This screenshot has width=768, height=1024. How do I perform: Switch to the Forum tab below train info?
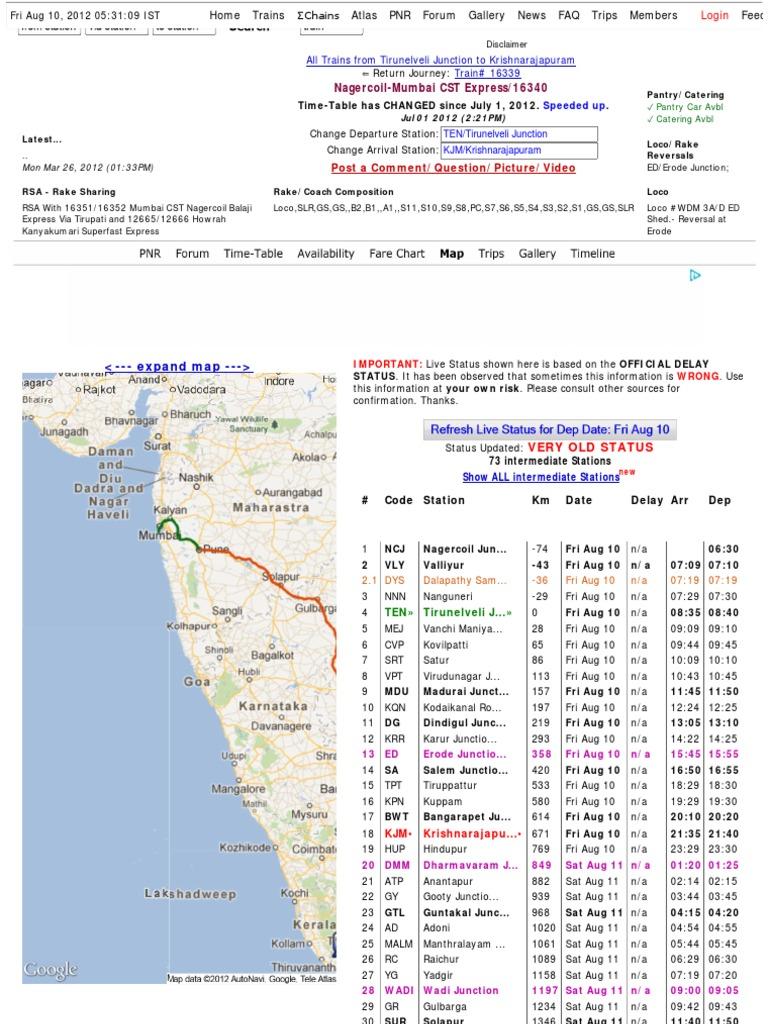coord(193,253)
